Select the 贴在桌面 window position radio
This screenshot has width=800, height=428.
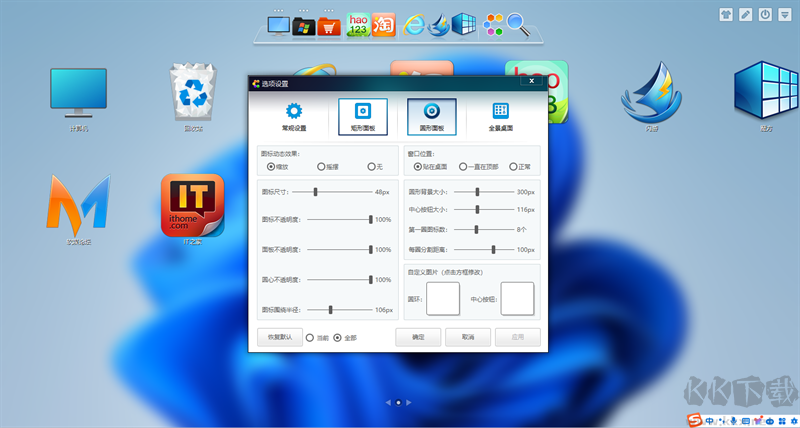click(418, 166)
